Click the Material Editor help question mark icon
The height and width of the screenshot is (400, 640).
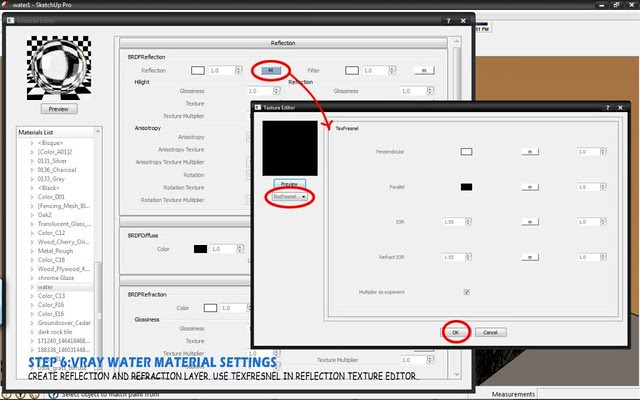coord(448,20)
